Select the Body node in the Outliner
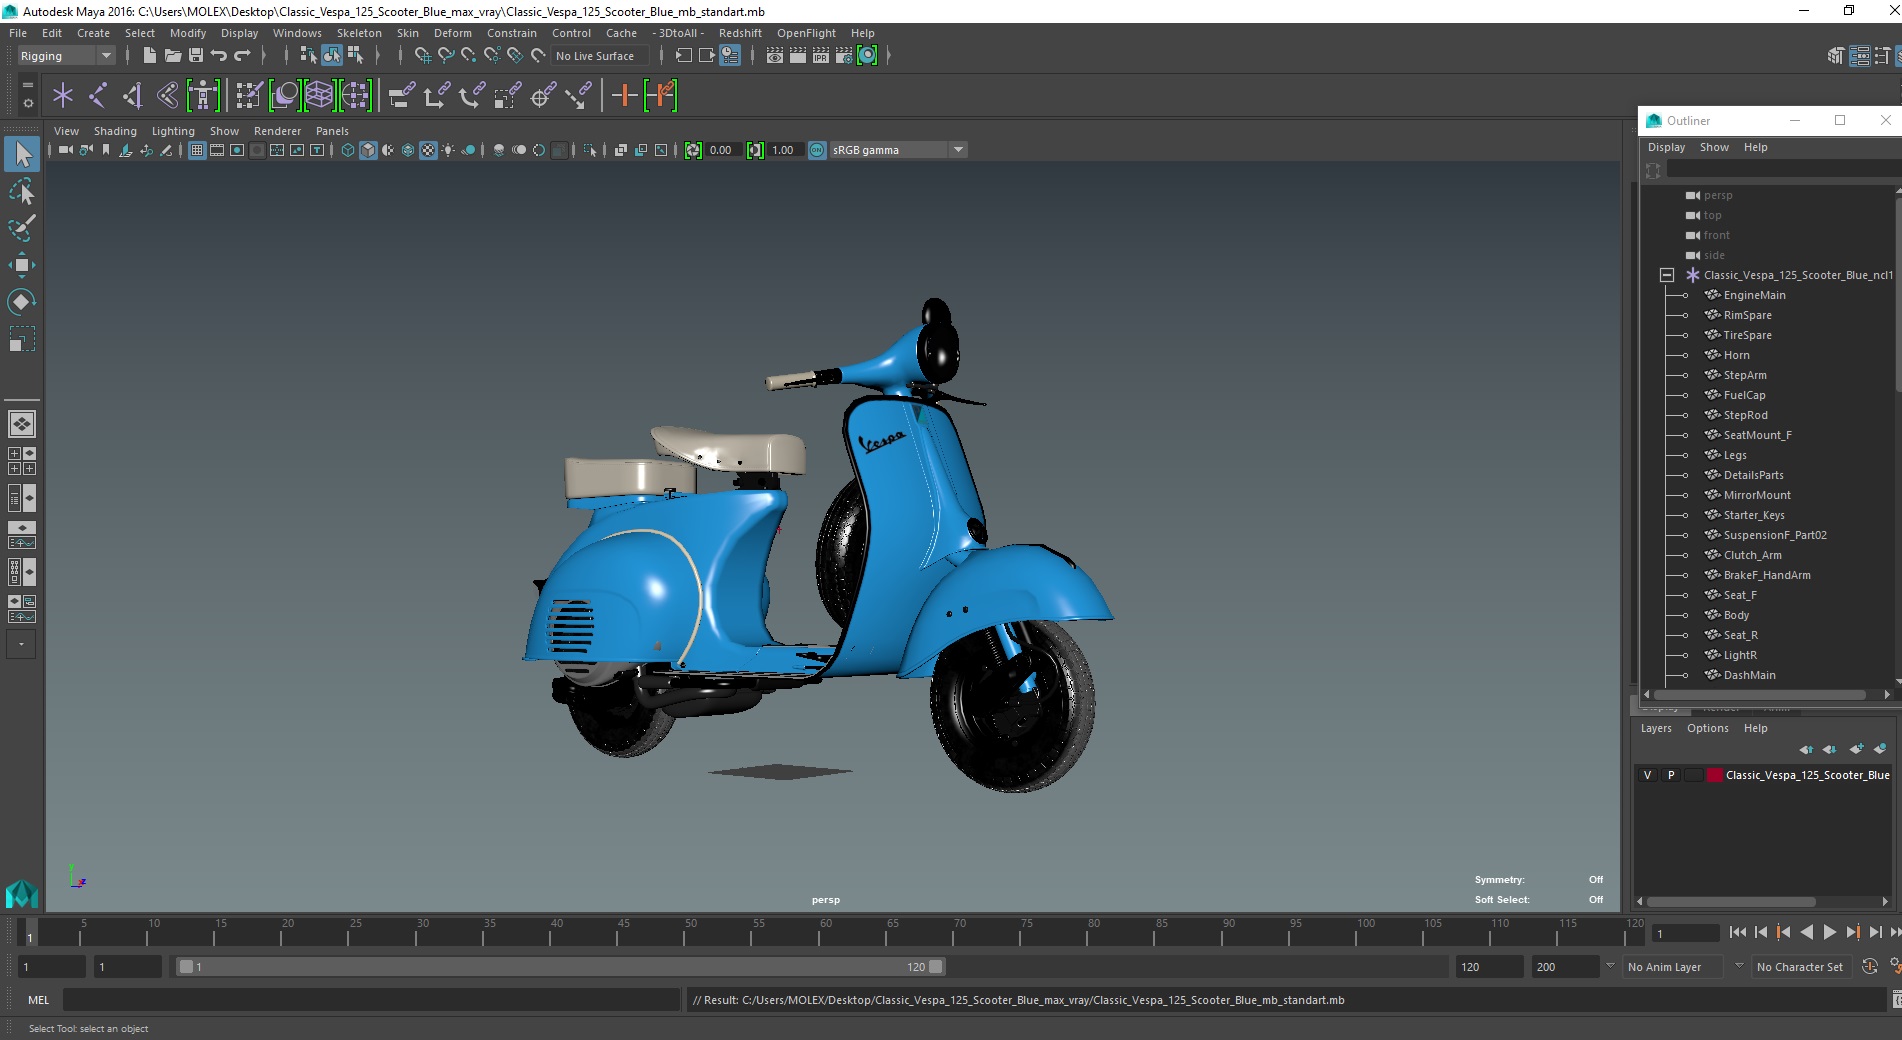This screenshot has height=1040, width=1902. [x=1736, y=615]
